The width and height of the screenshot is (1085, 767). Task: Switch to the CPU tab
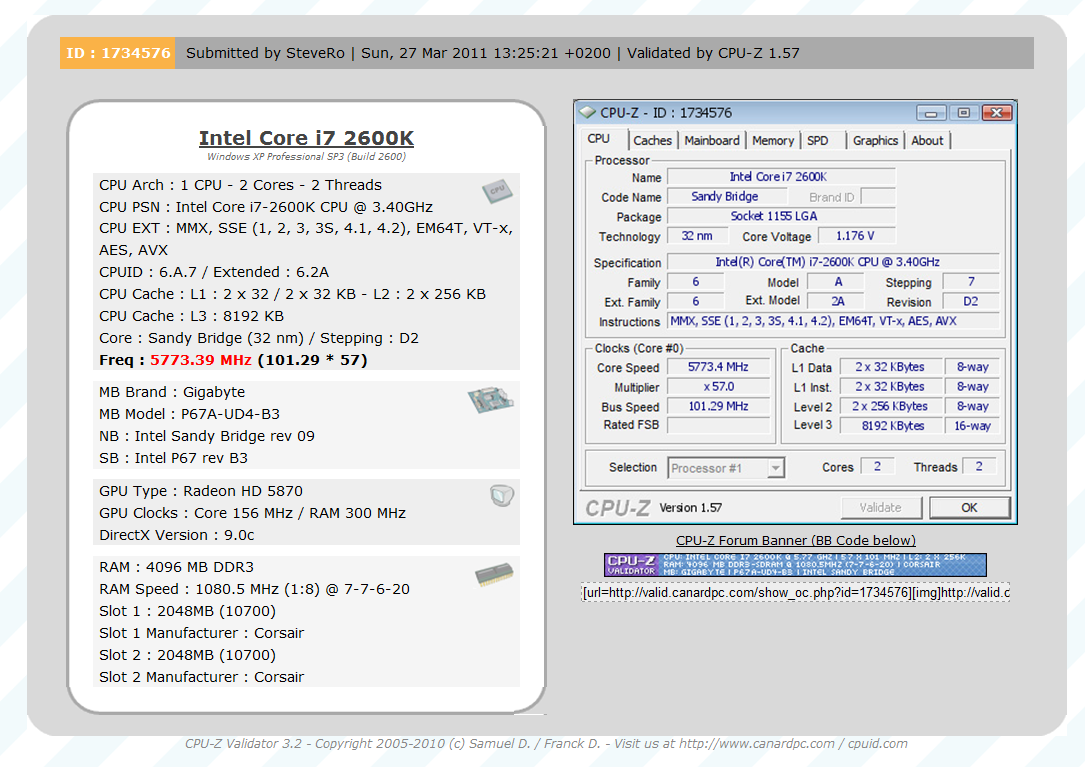[x=599, y=138]
